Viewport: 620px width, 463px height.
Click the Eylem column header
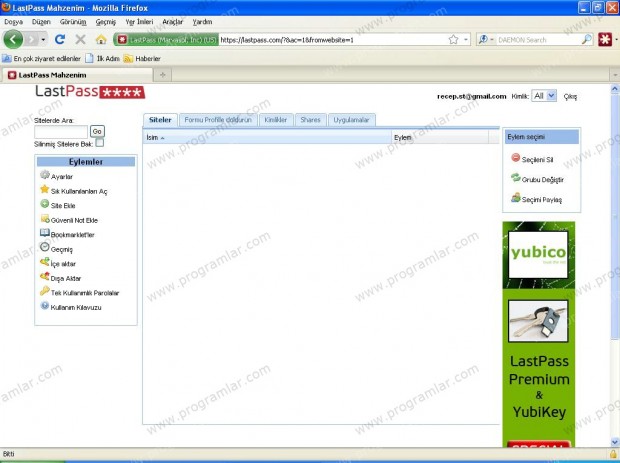coord(440,137)
